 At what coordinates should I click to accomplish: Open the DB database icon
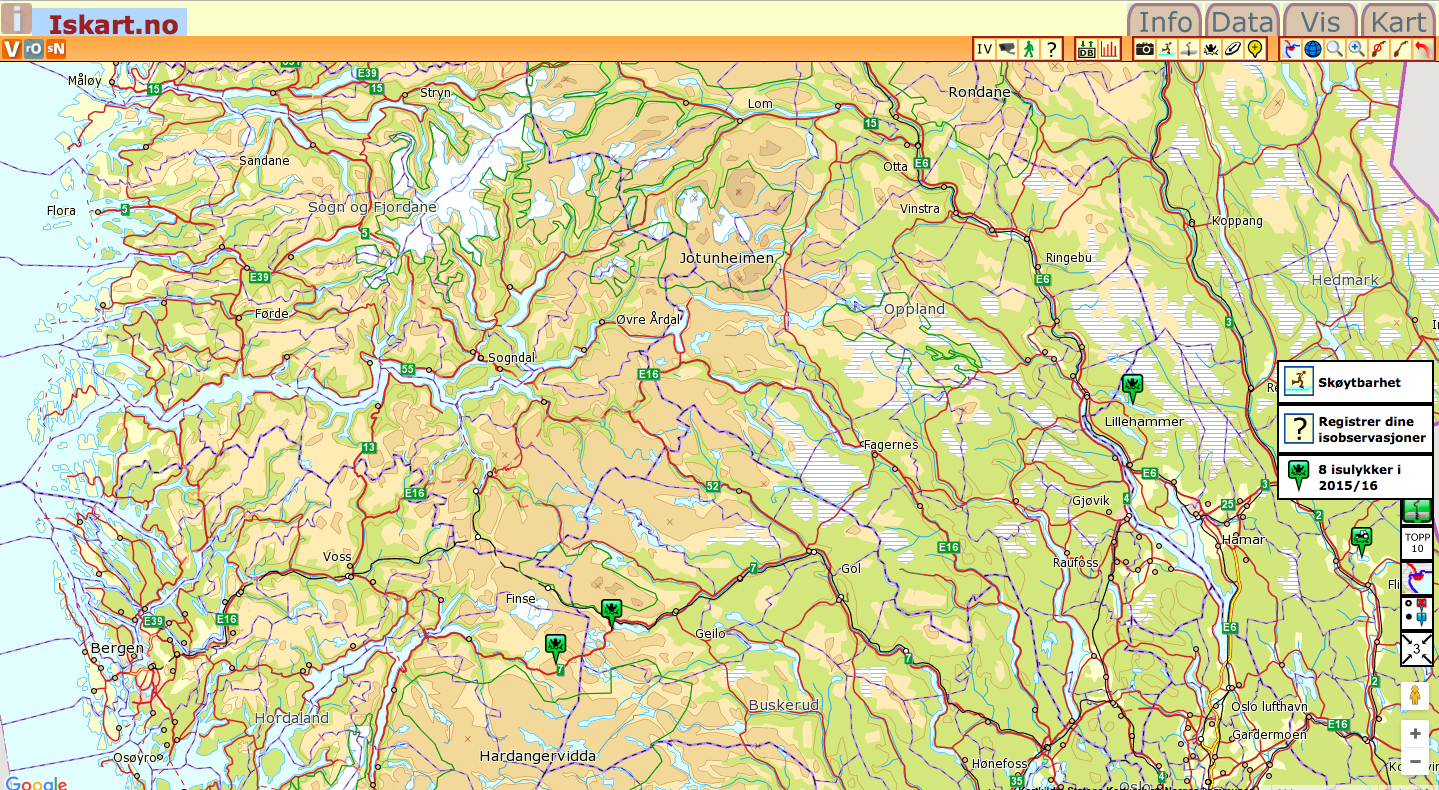pos(1087,49)
